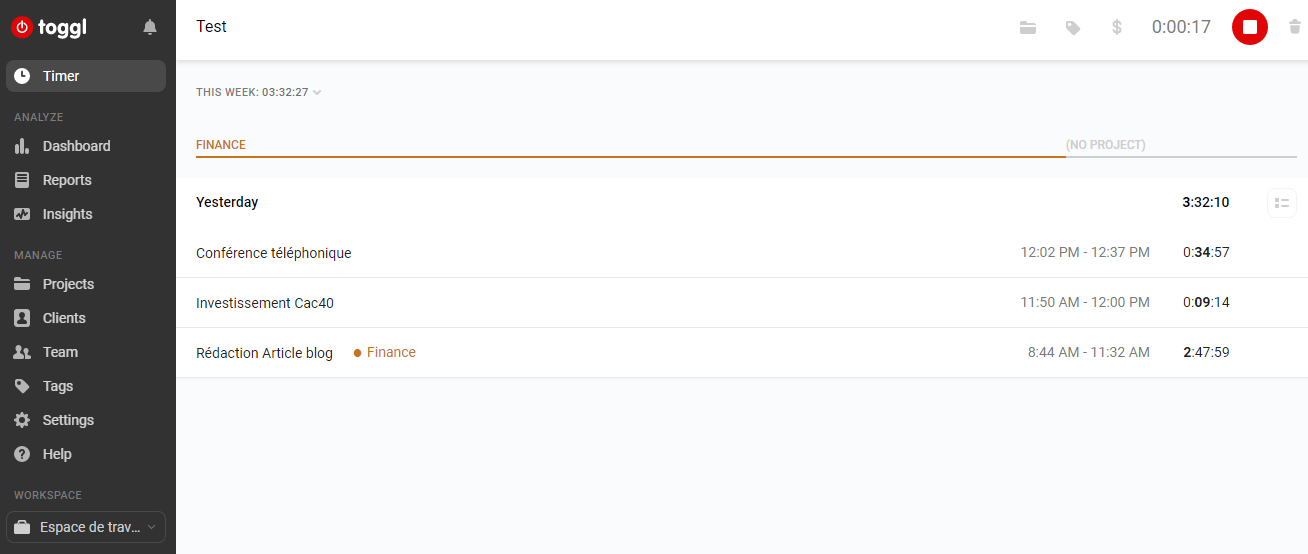Click the Toggl logo
This screenshot has width=1308, height=554.
pos(50,27)
